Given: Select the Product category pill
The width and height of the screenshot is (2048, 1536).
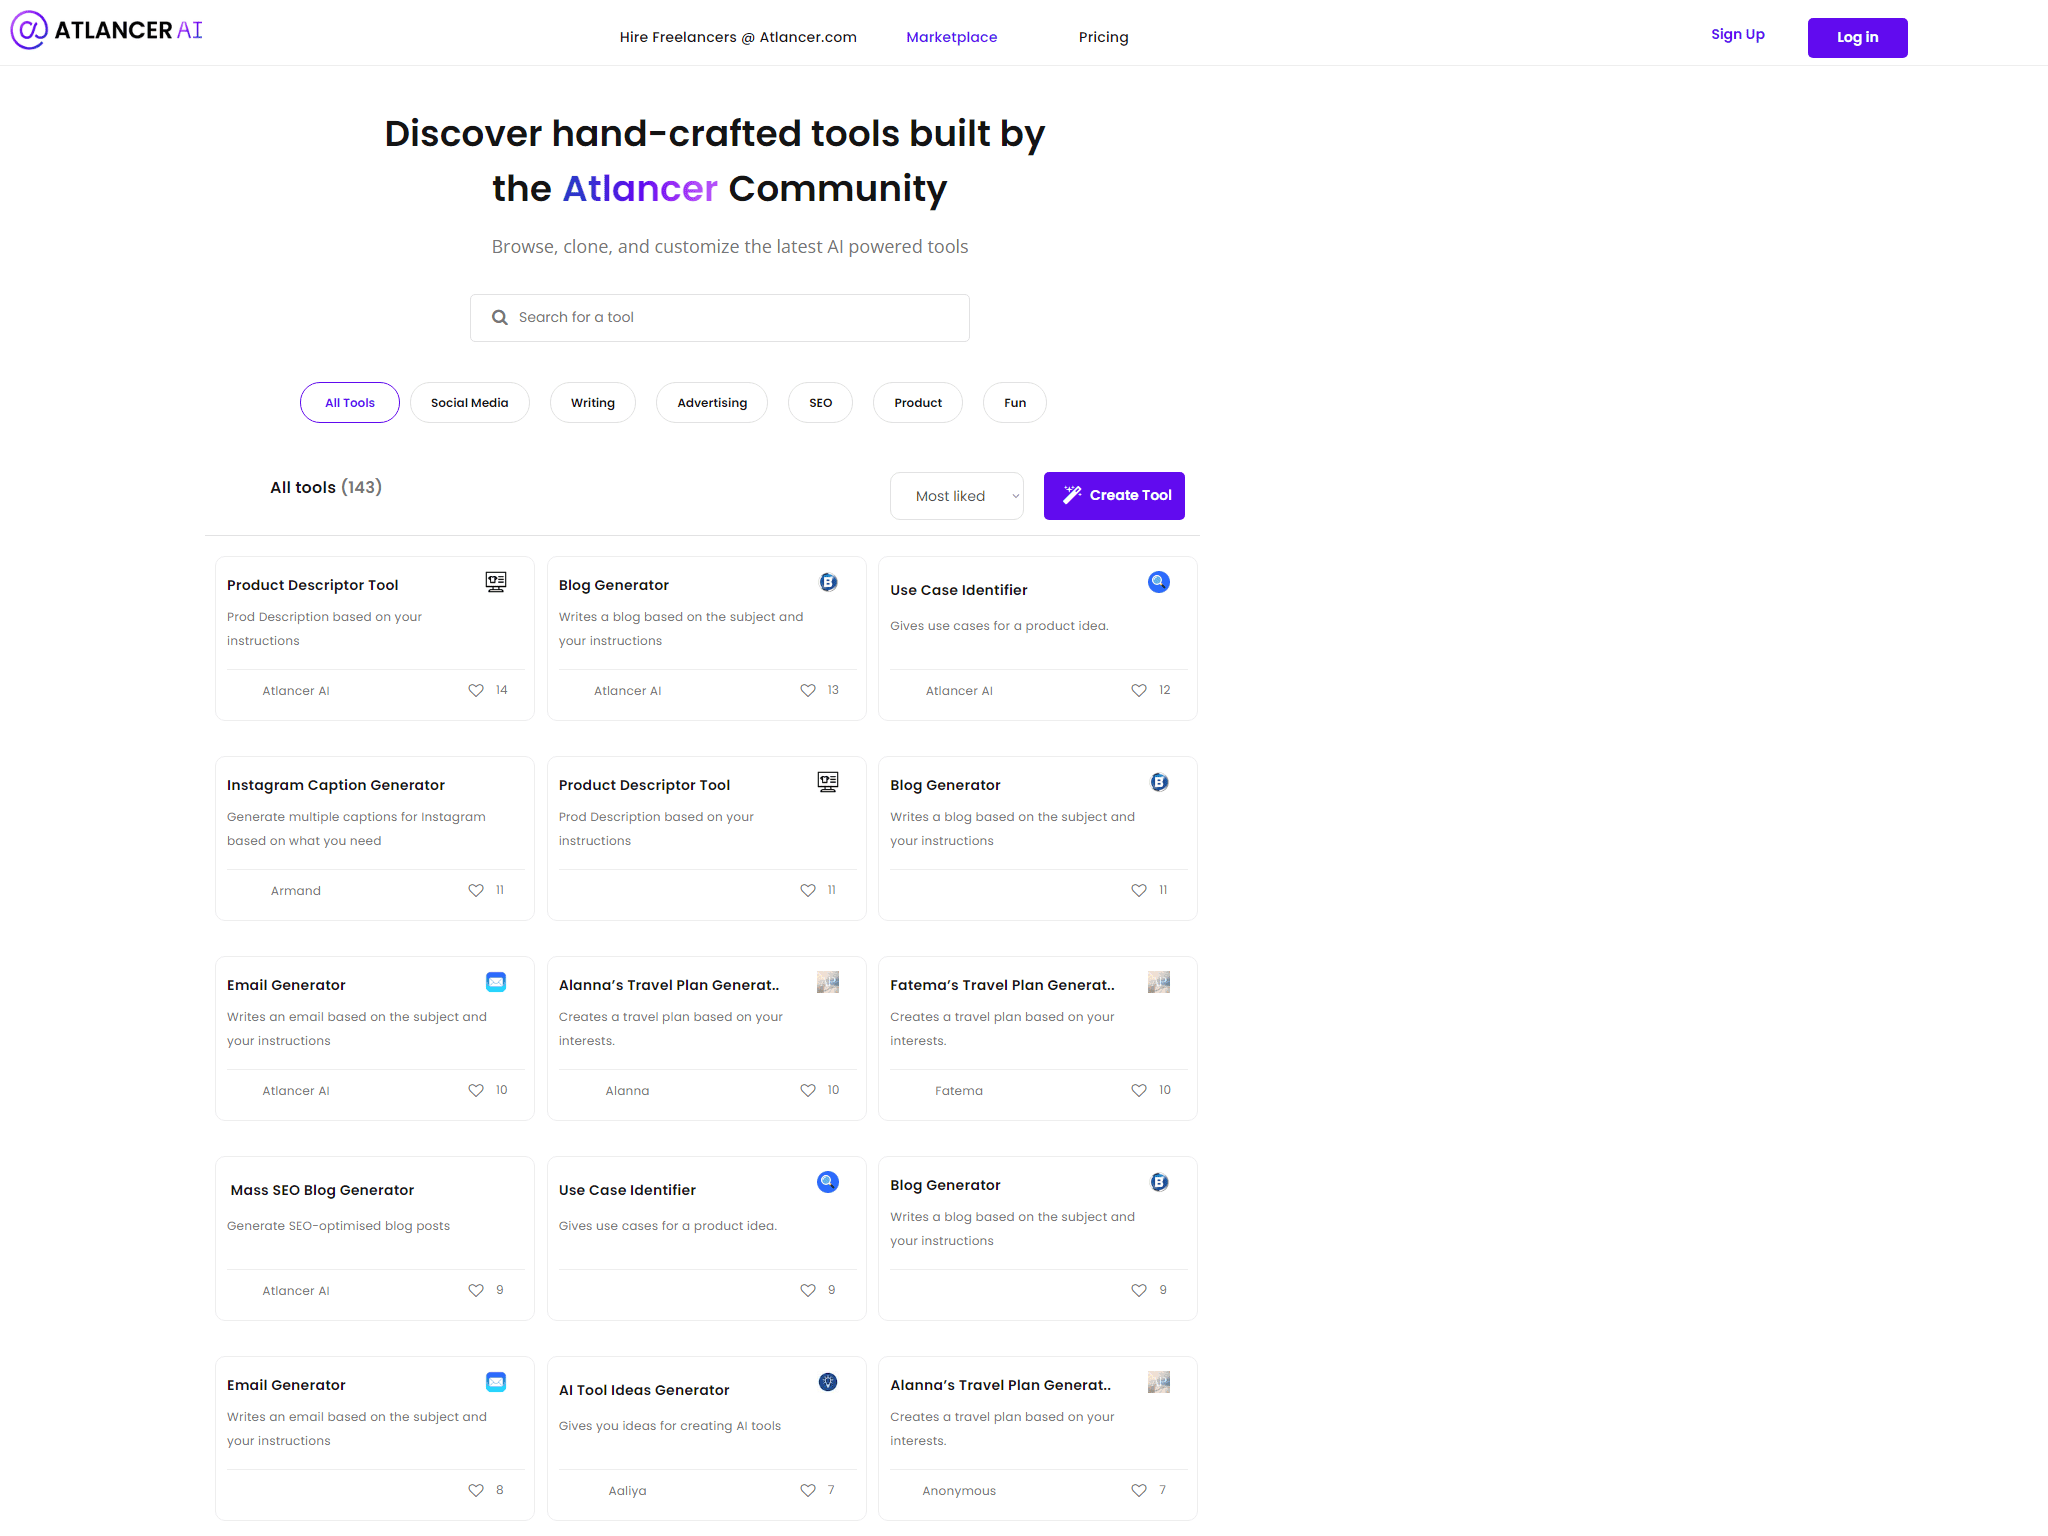Looking at the screenshot, I should pos(918,403).
